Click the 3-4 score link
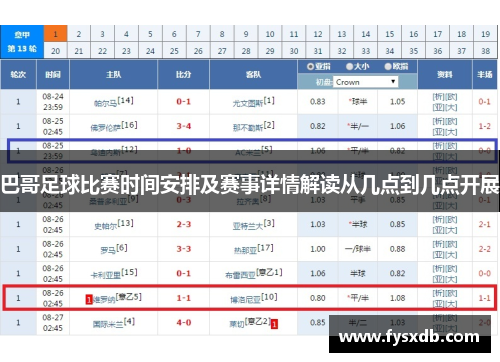Screen dimensions: 500x362 183,126
